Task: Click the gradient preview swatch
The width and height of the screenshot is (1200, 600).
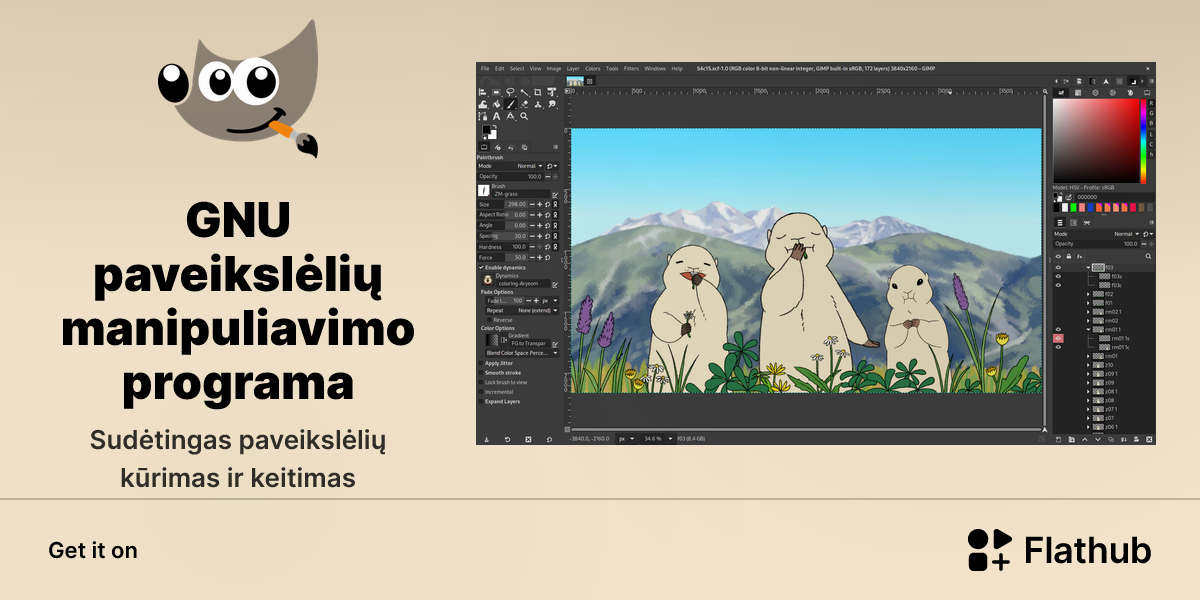Action: pos(492,340)
